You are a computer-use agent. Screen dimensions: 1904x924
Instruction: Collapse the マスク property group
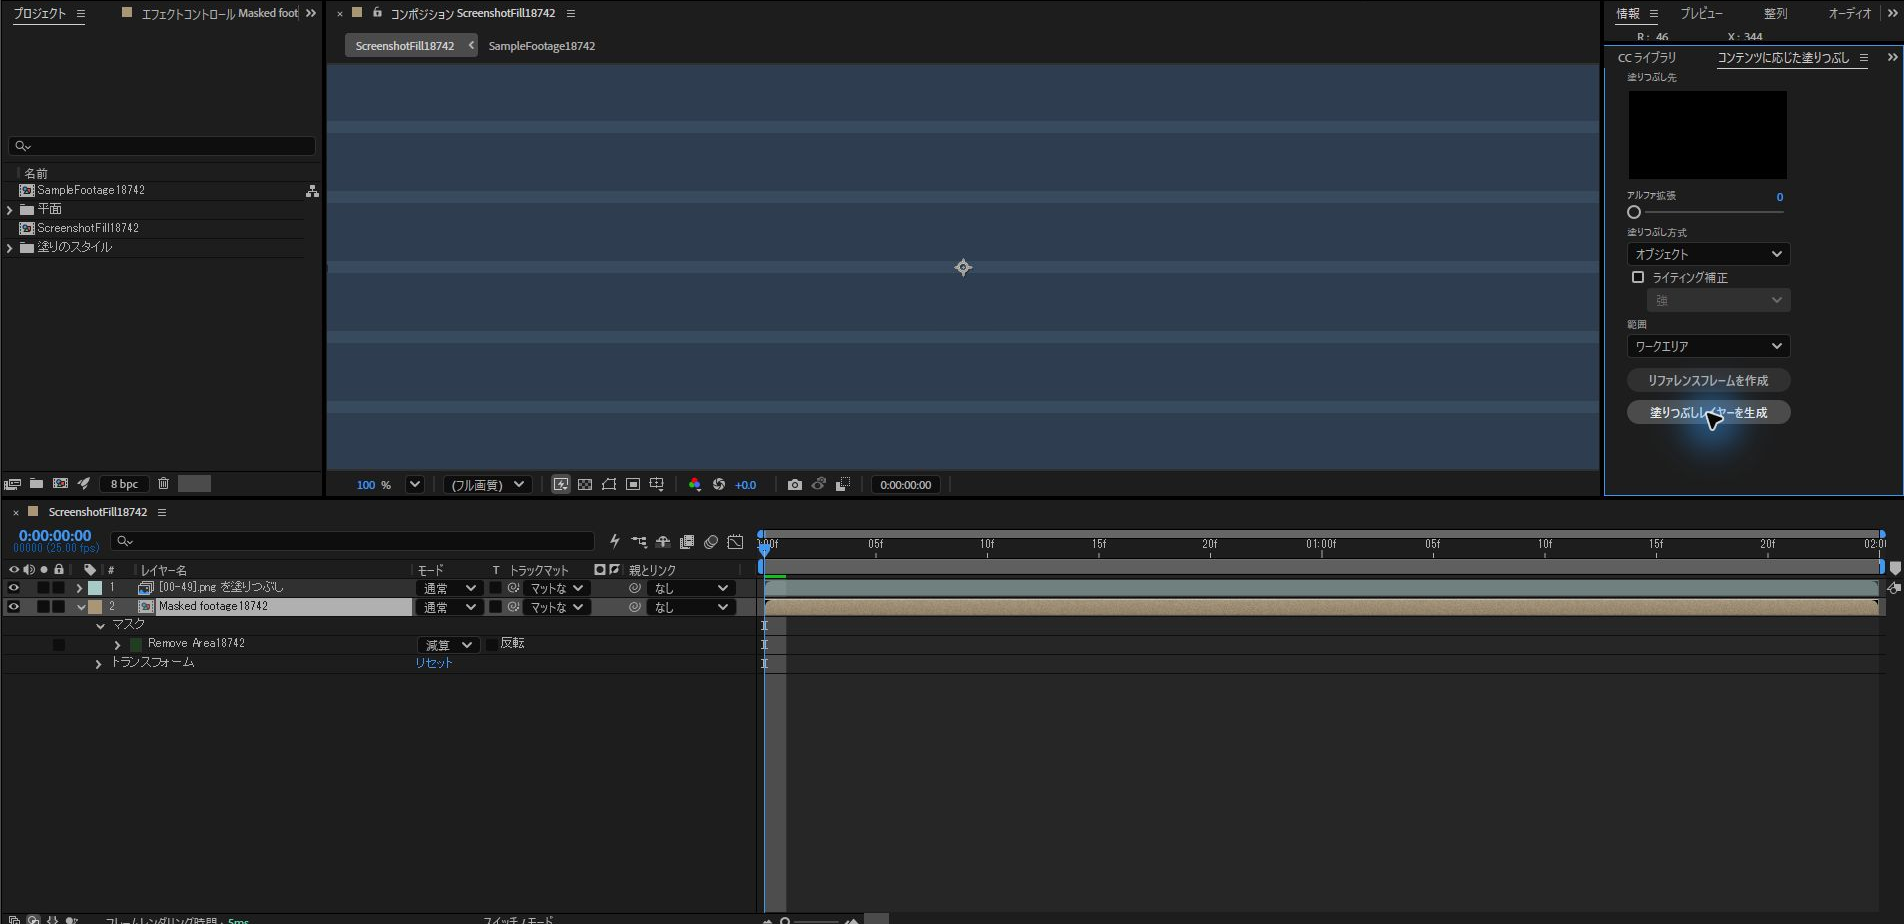coord(100,626)
